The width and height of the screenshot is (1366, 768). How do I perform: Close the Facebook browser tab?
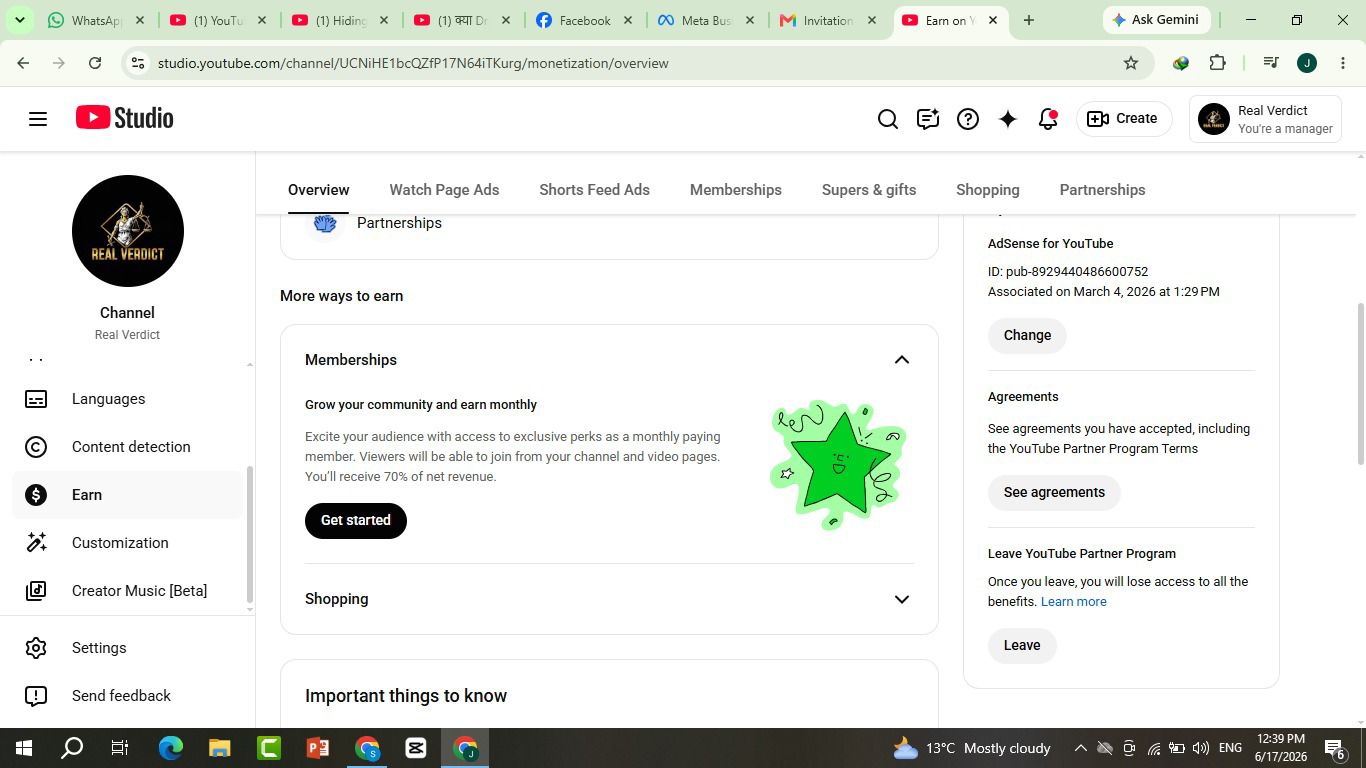coord(628,20)
